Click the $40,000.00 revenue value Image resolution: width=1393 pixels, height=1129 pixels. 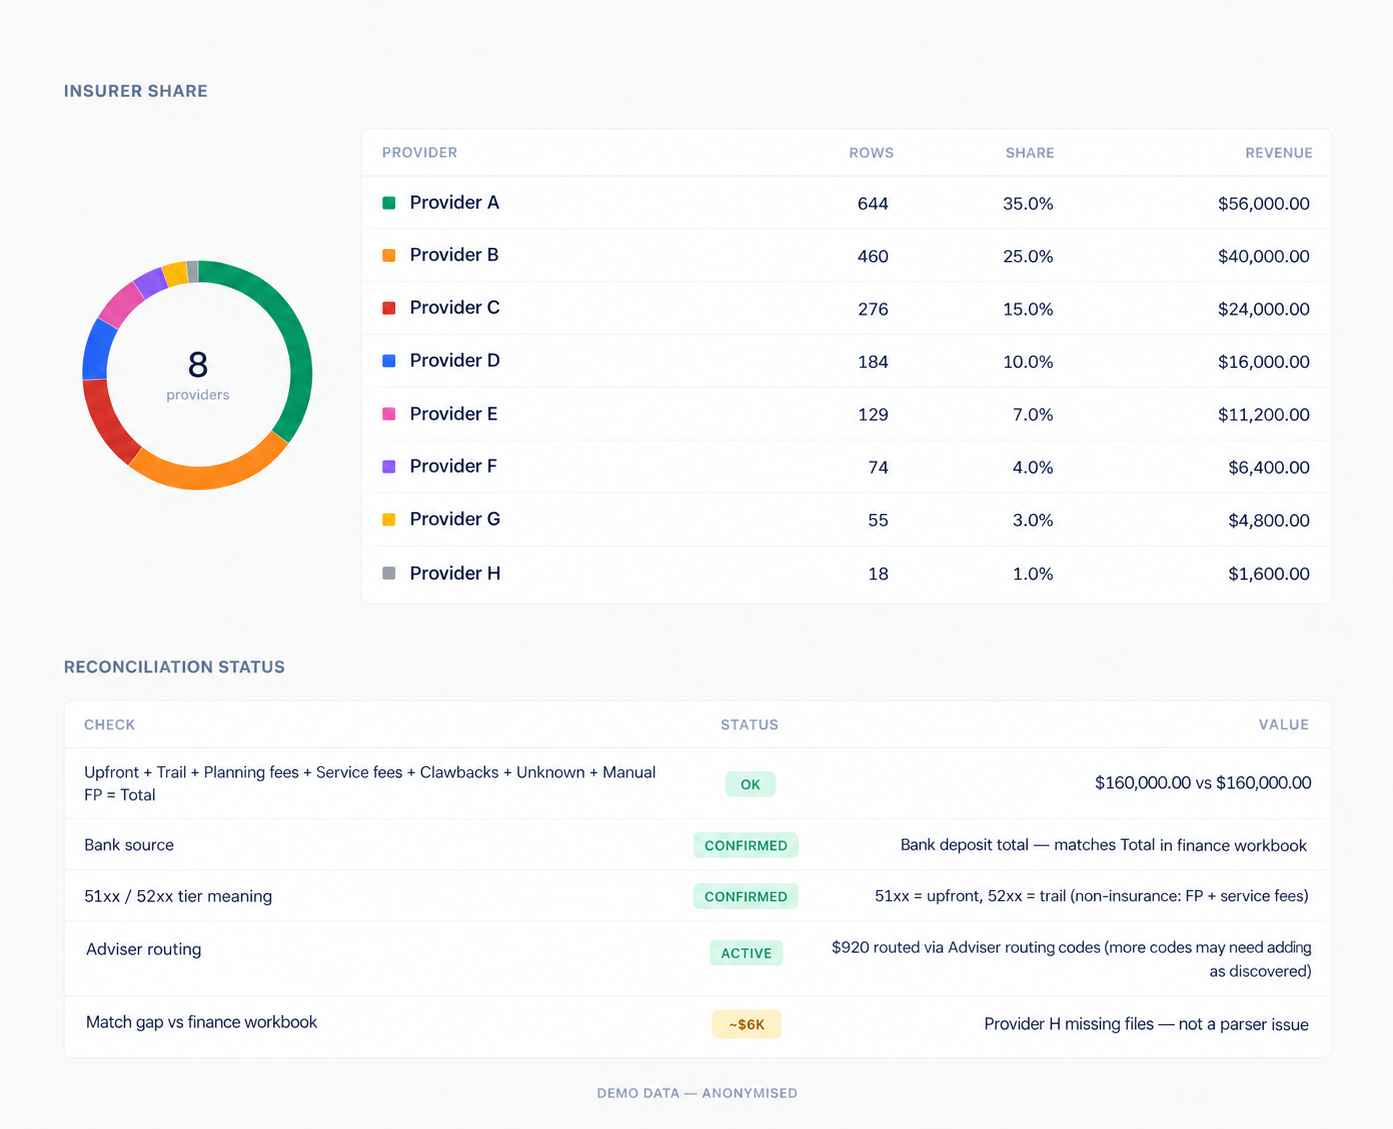pyautogui.click(x=1264, y=257)
